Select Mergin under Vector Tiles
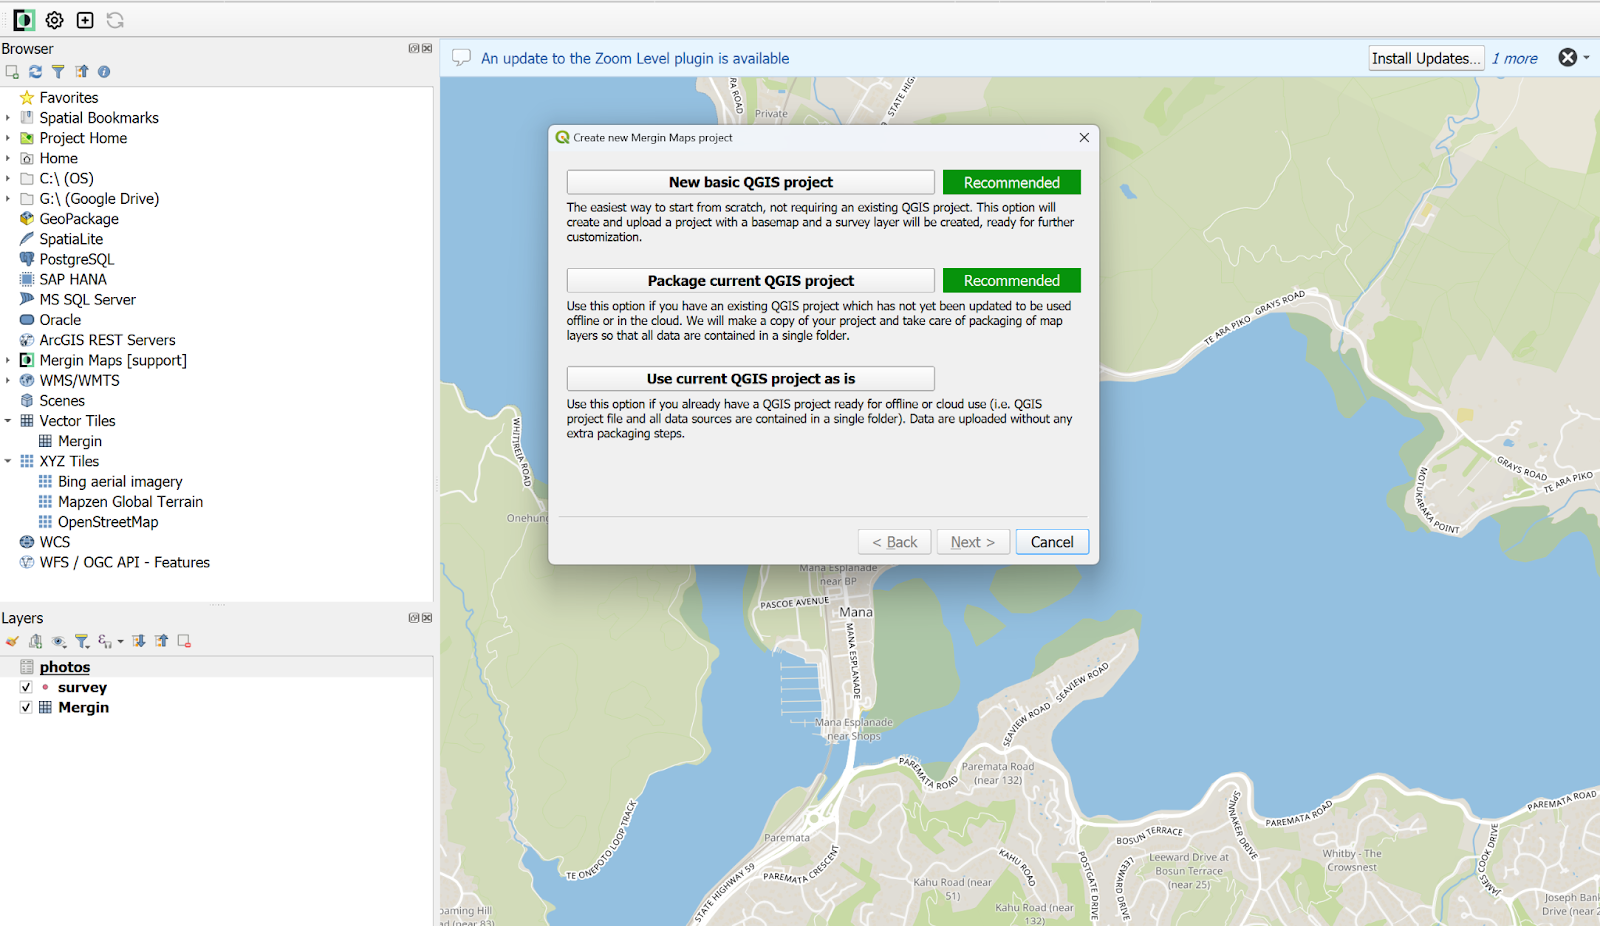This screenshot has height=926, width=1600. (79, 441)
